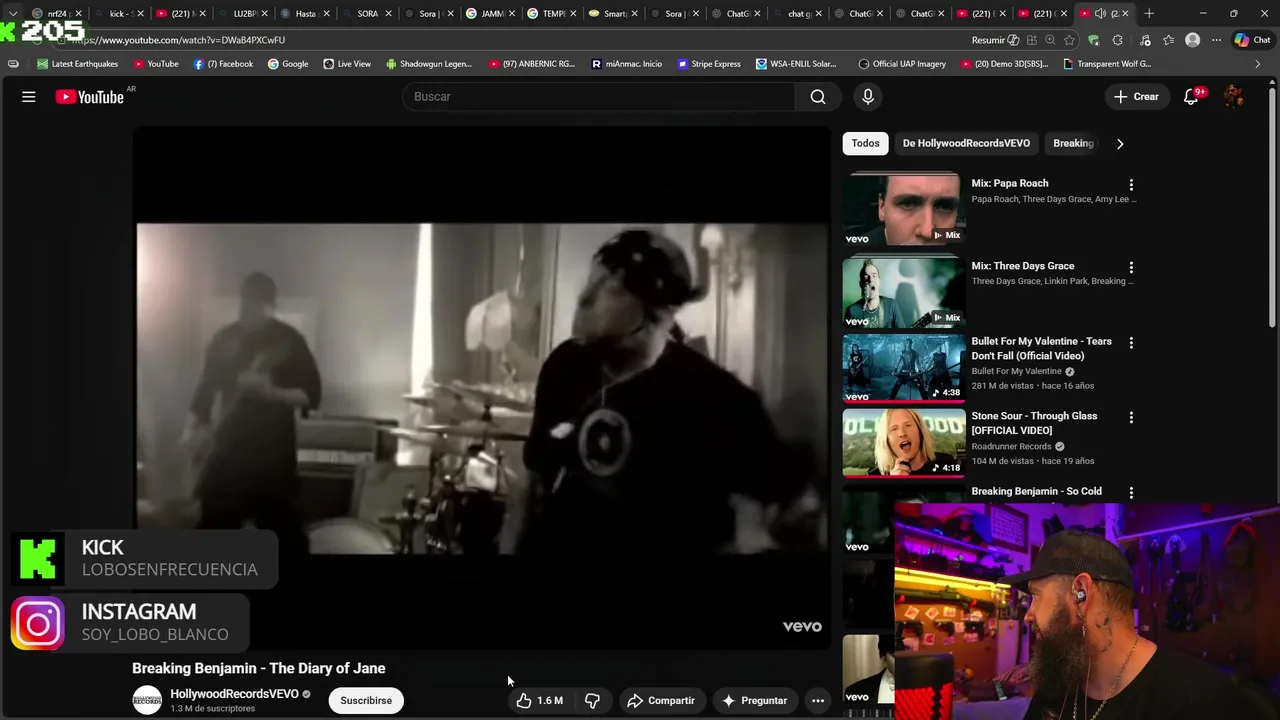Open a new browser tab
The height and width of the screenshot is (720, 1280).
click(1149, 14)
